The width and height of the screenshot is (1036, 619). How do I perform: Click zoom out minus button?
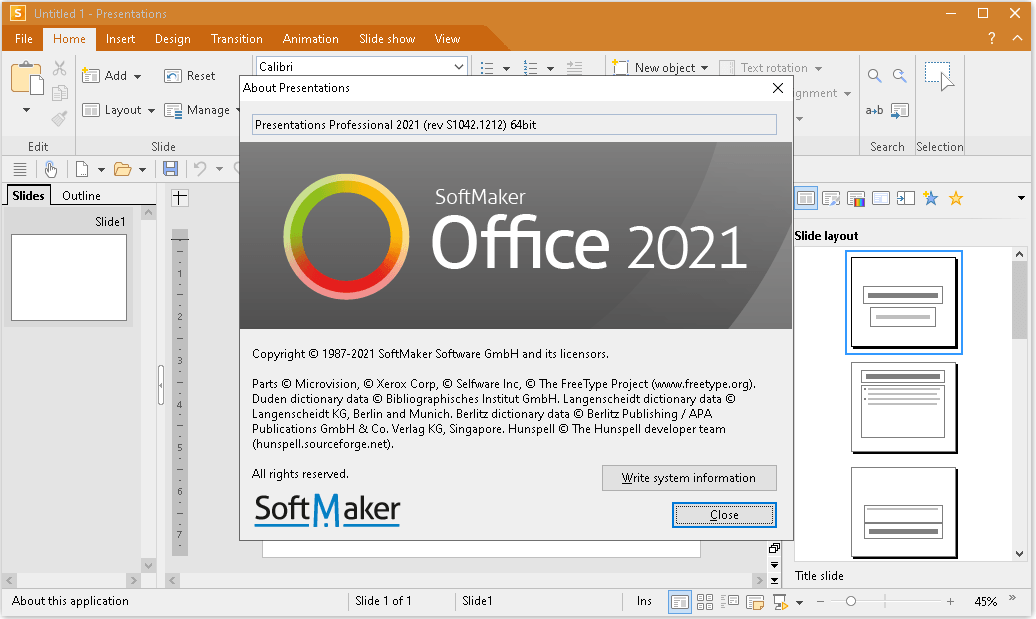pyautogui.click(x=821, y=601)
